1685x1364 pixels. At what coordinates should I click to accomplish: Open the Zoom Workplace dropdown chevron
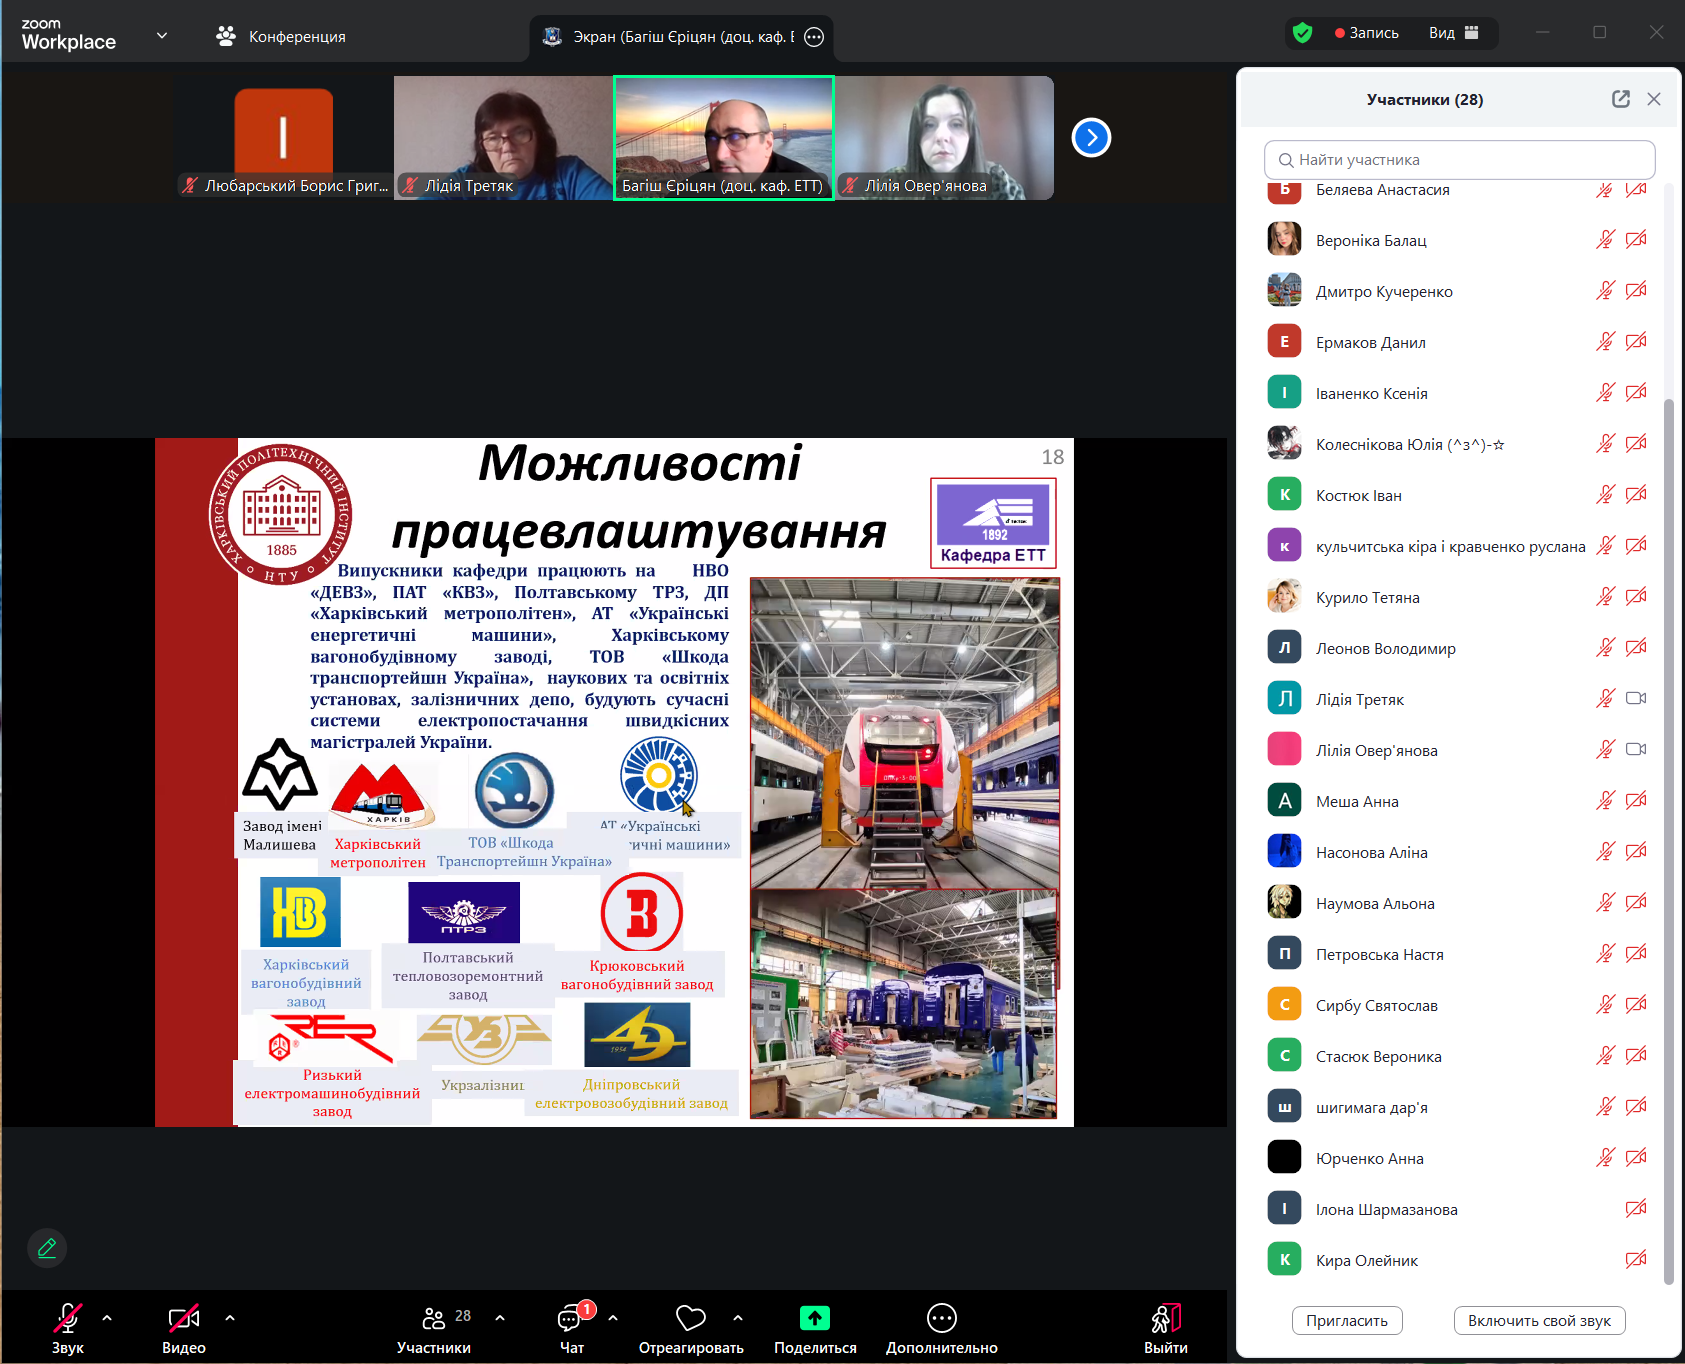pyautogui.click(x=162, y=36)
